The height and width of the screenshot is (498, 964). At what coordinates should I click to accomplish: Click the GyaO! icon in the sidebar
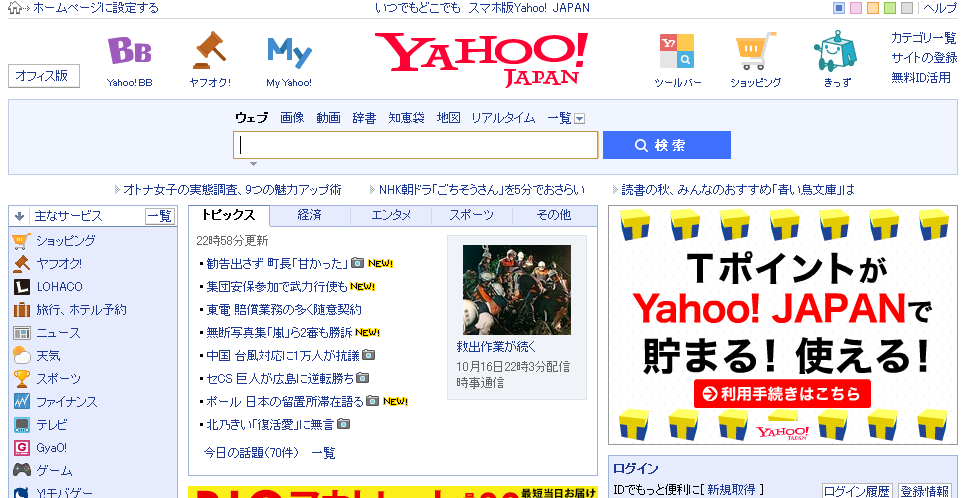22,448
